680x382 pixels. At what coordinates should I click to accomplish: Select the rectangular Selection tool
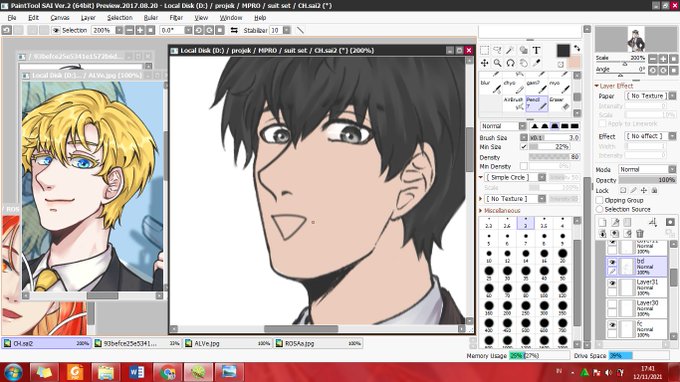484,51
